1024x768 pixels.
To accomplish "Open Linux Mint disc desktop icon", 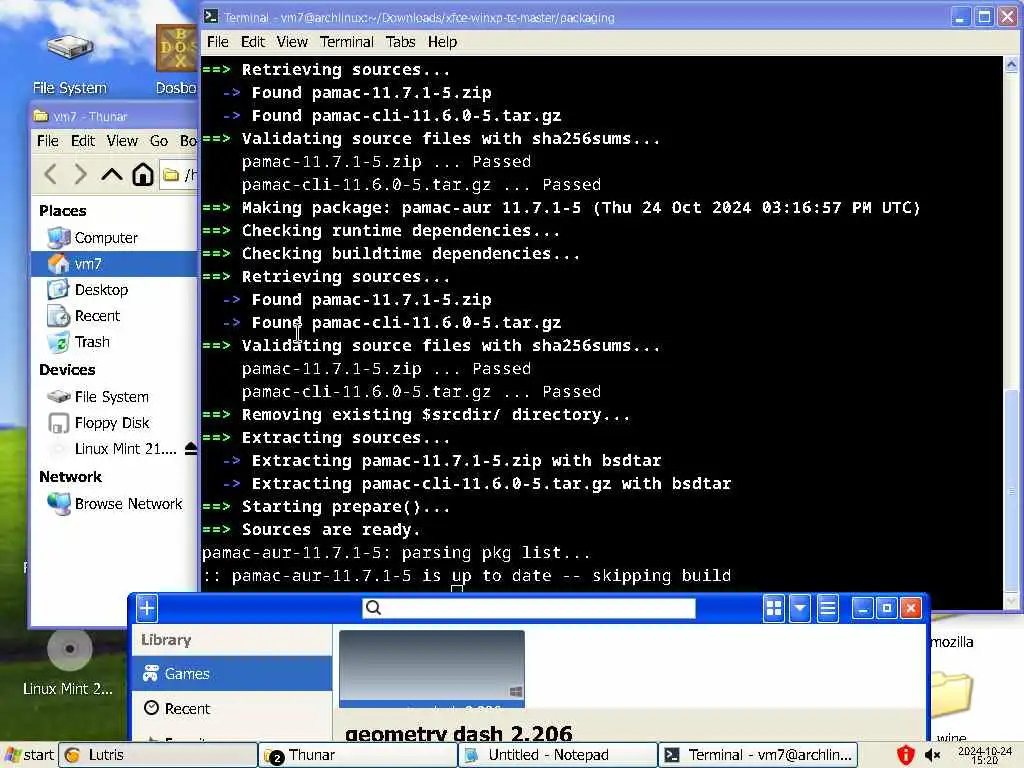I will click(69, 662).
